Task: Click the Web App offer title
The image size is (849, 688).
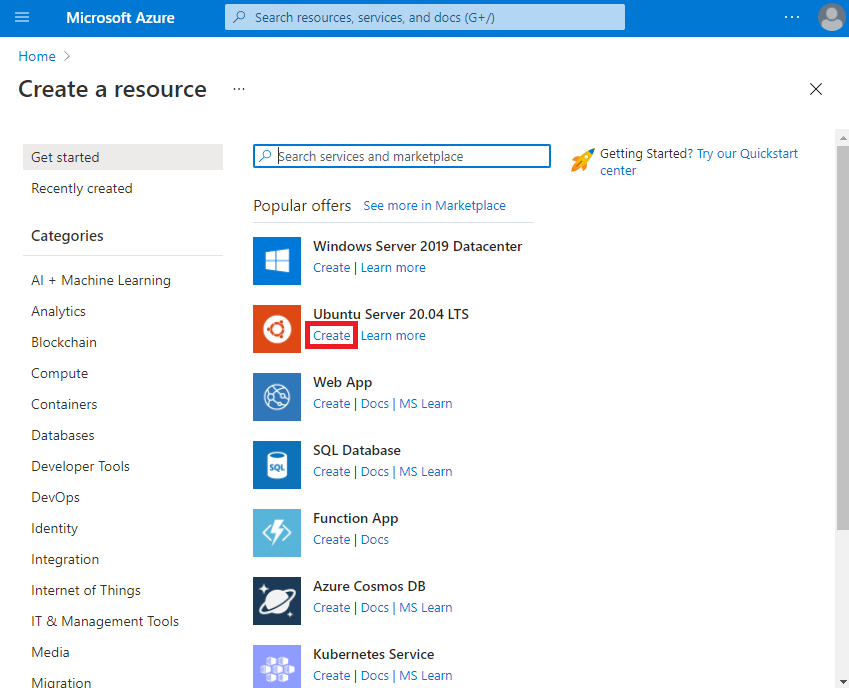Action: point(342,382)
